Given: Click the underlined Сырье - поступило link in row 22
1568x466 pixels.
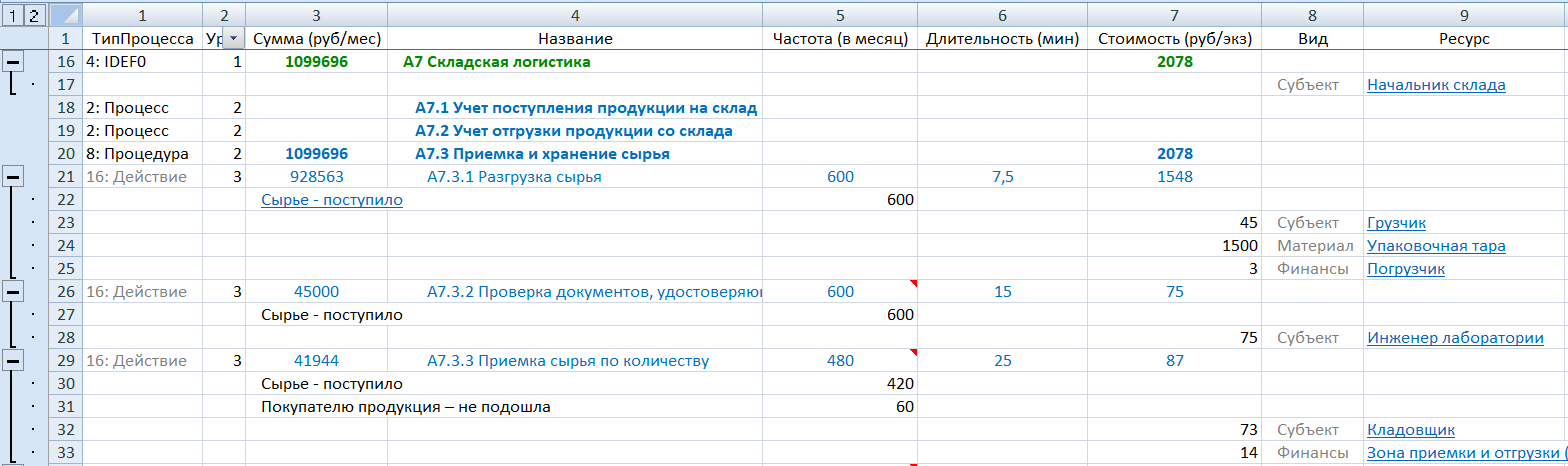Looking at the screenshot, I should 331,200.
